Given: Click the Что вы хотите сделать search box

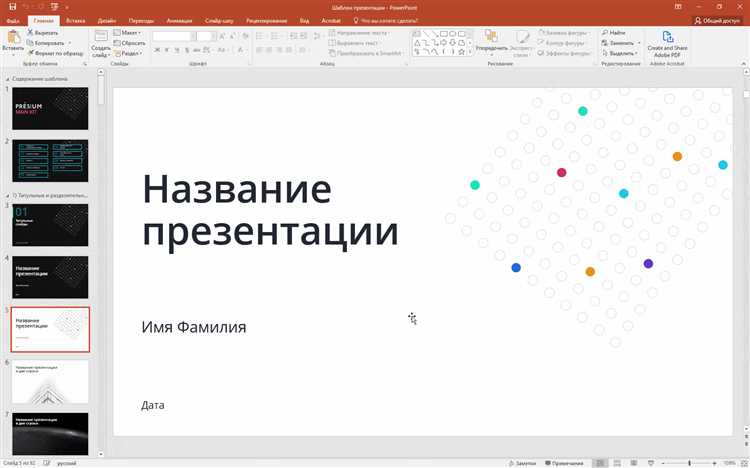Looking at the screenshot, I should (x=386, y=21).
